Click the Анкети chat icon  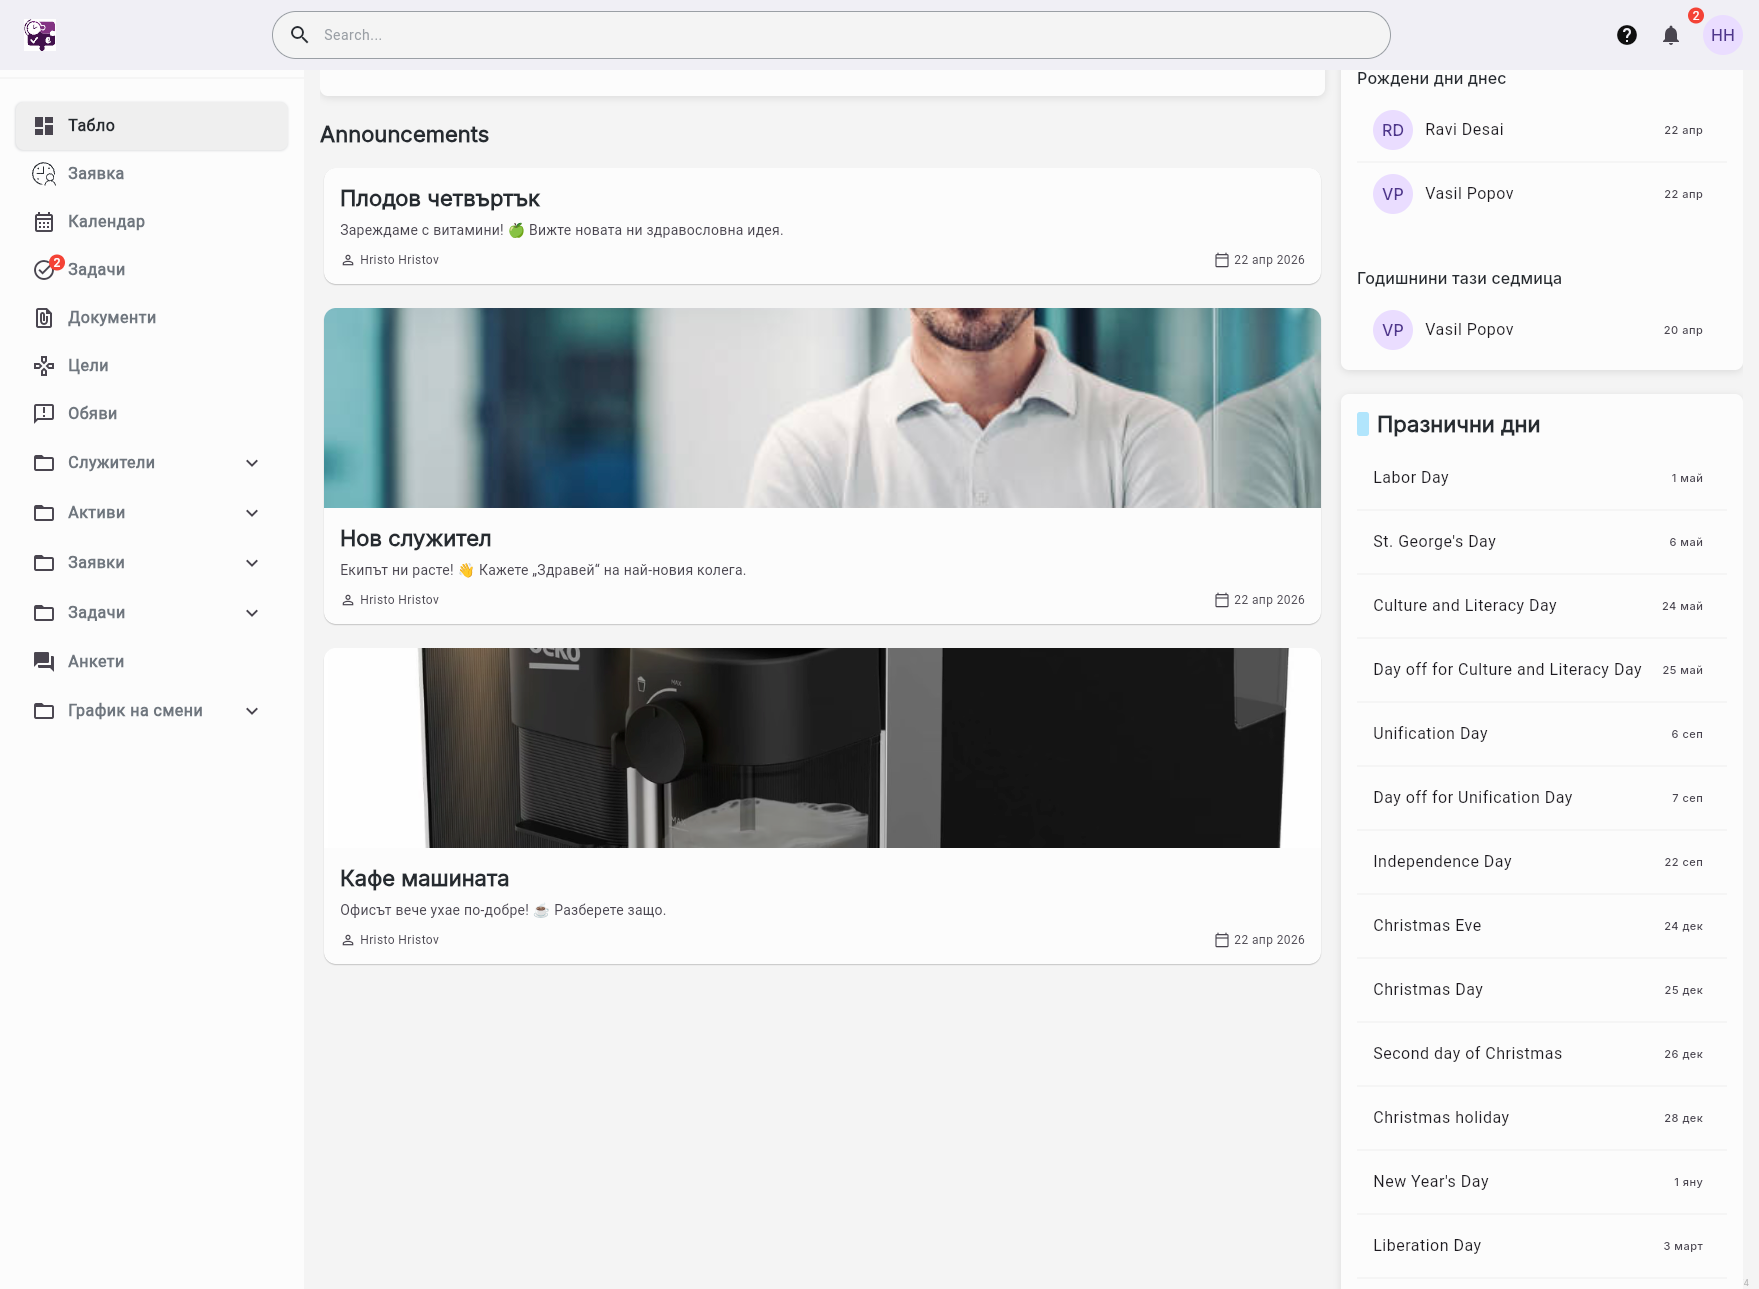[x=44, y=661]
